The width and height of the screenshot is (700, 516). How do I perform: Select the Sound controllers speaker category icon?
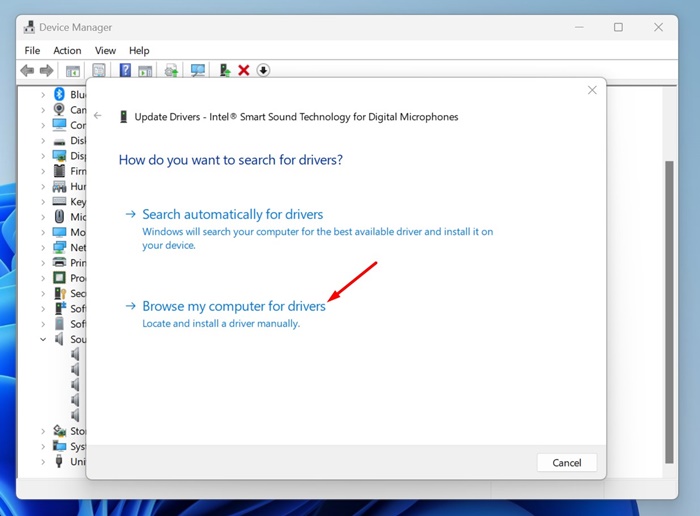[59, 339]
